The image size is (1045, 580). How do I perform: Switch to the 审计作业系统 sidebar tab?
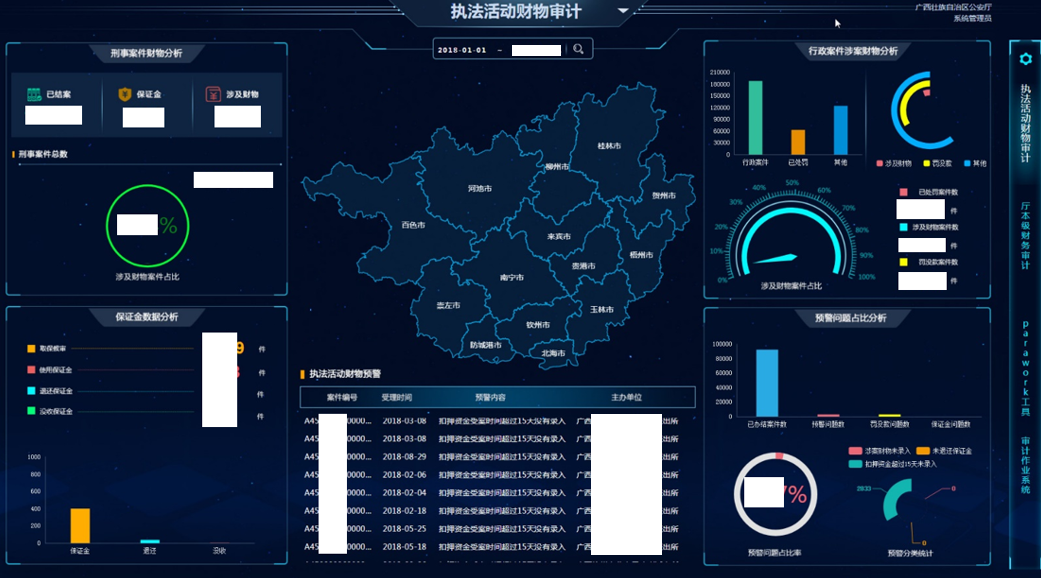point(1025,465)
